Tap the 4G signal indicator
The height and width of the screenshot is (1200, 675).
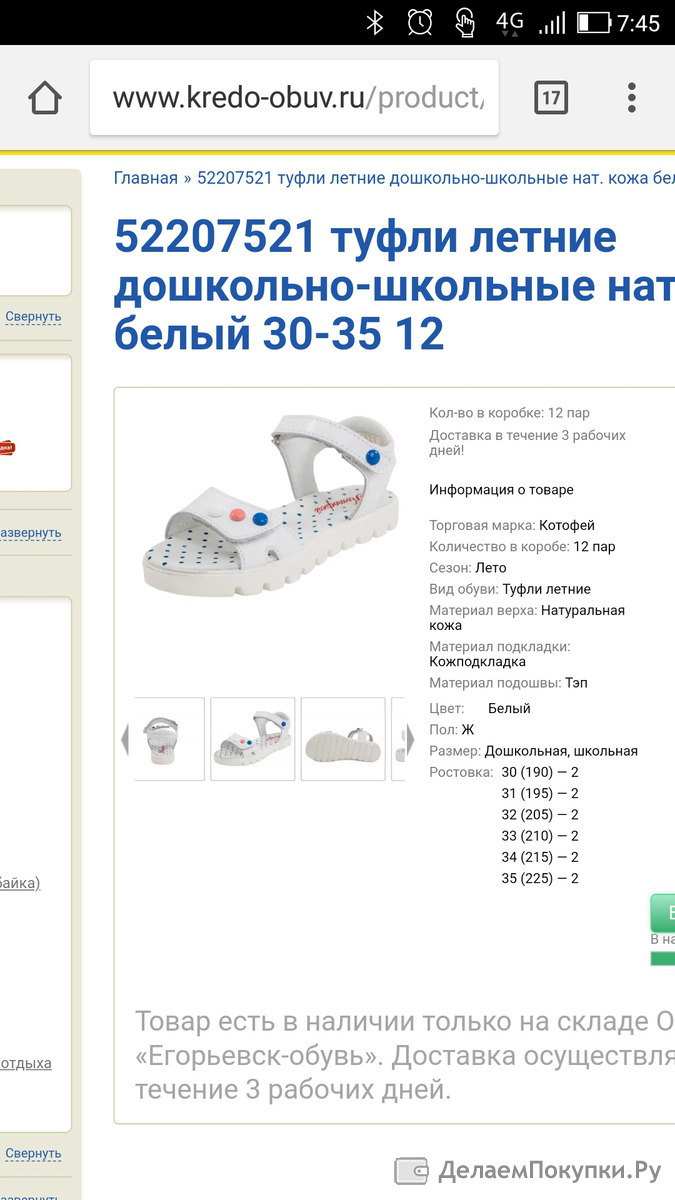tap(510, 22)
